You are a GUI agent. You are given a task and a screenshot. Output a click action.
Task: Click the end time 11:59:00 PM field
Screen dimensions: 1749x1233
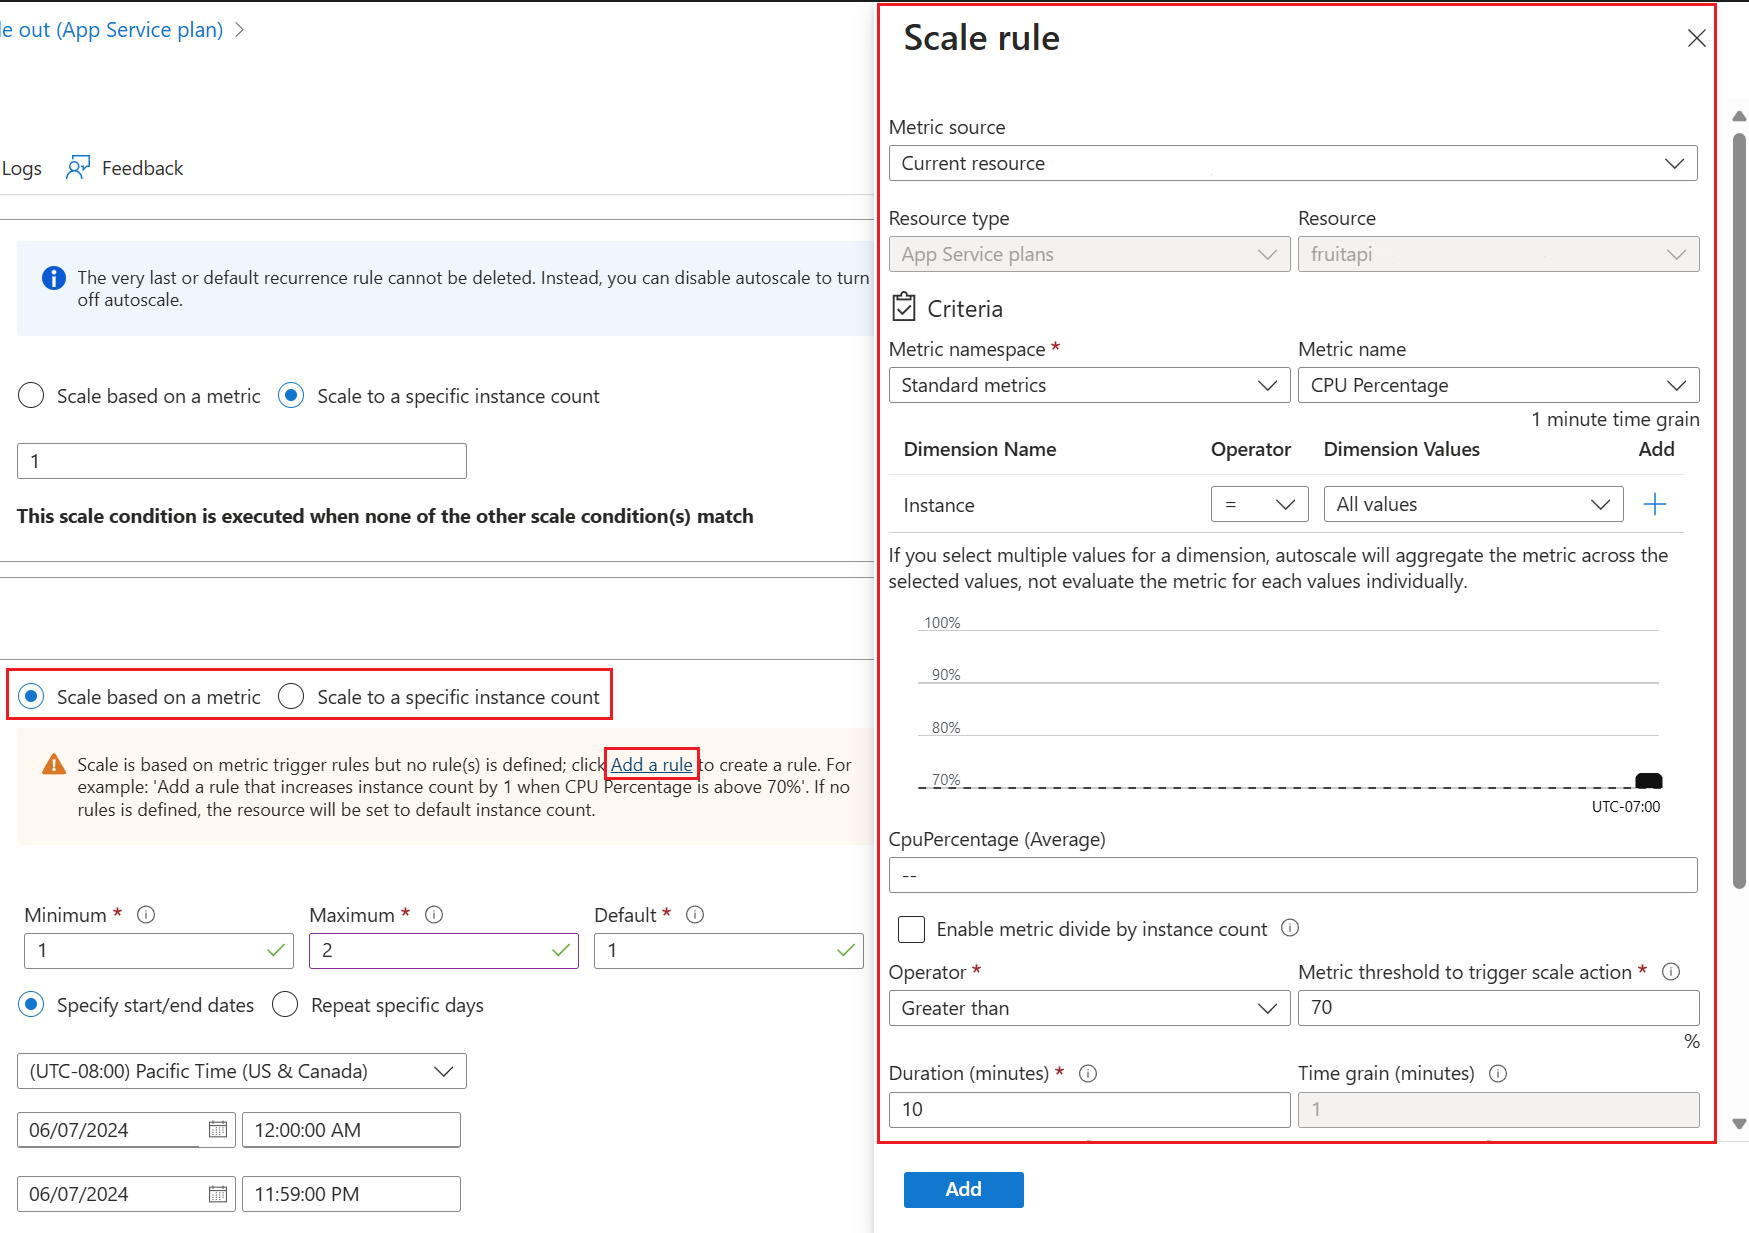point(351,1194)
